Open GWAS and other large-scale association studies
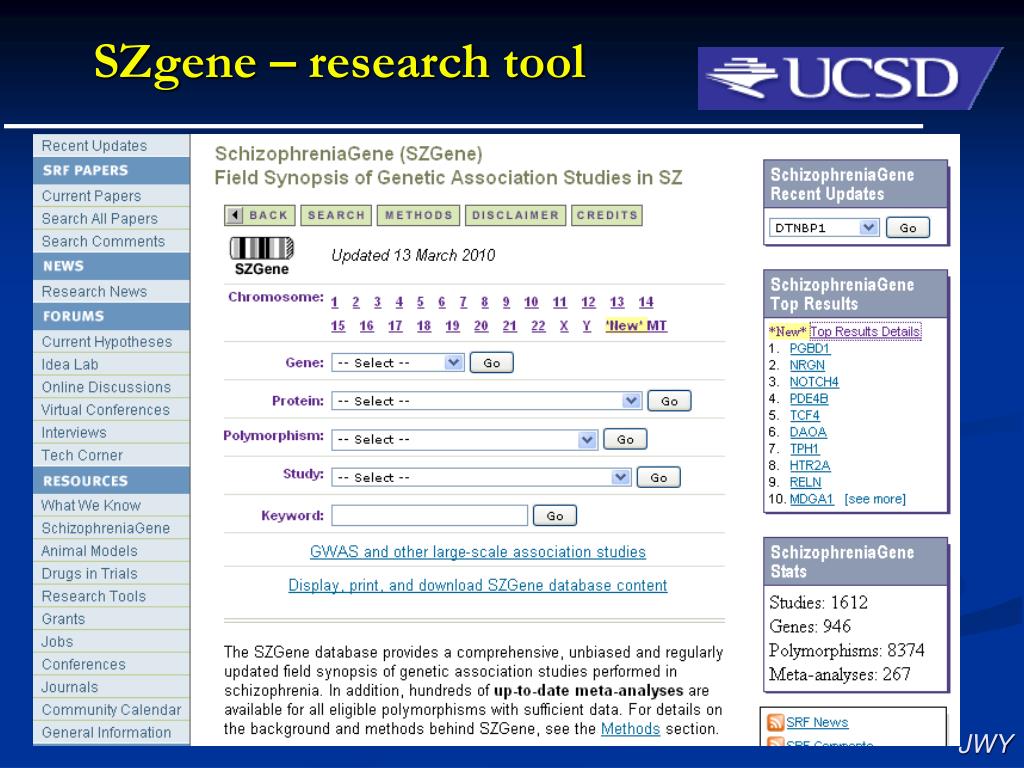Image resolution: width=1024 pixels, height=768 pixels. [x=477, y=552]
